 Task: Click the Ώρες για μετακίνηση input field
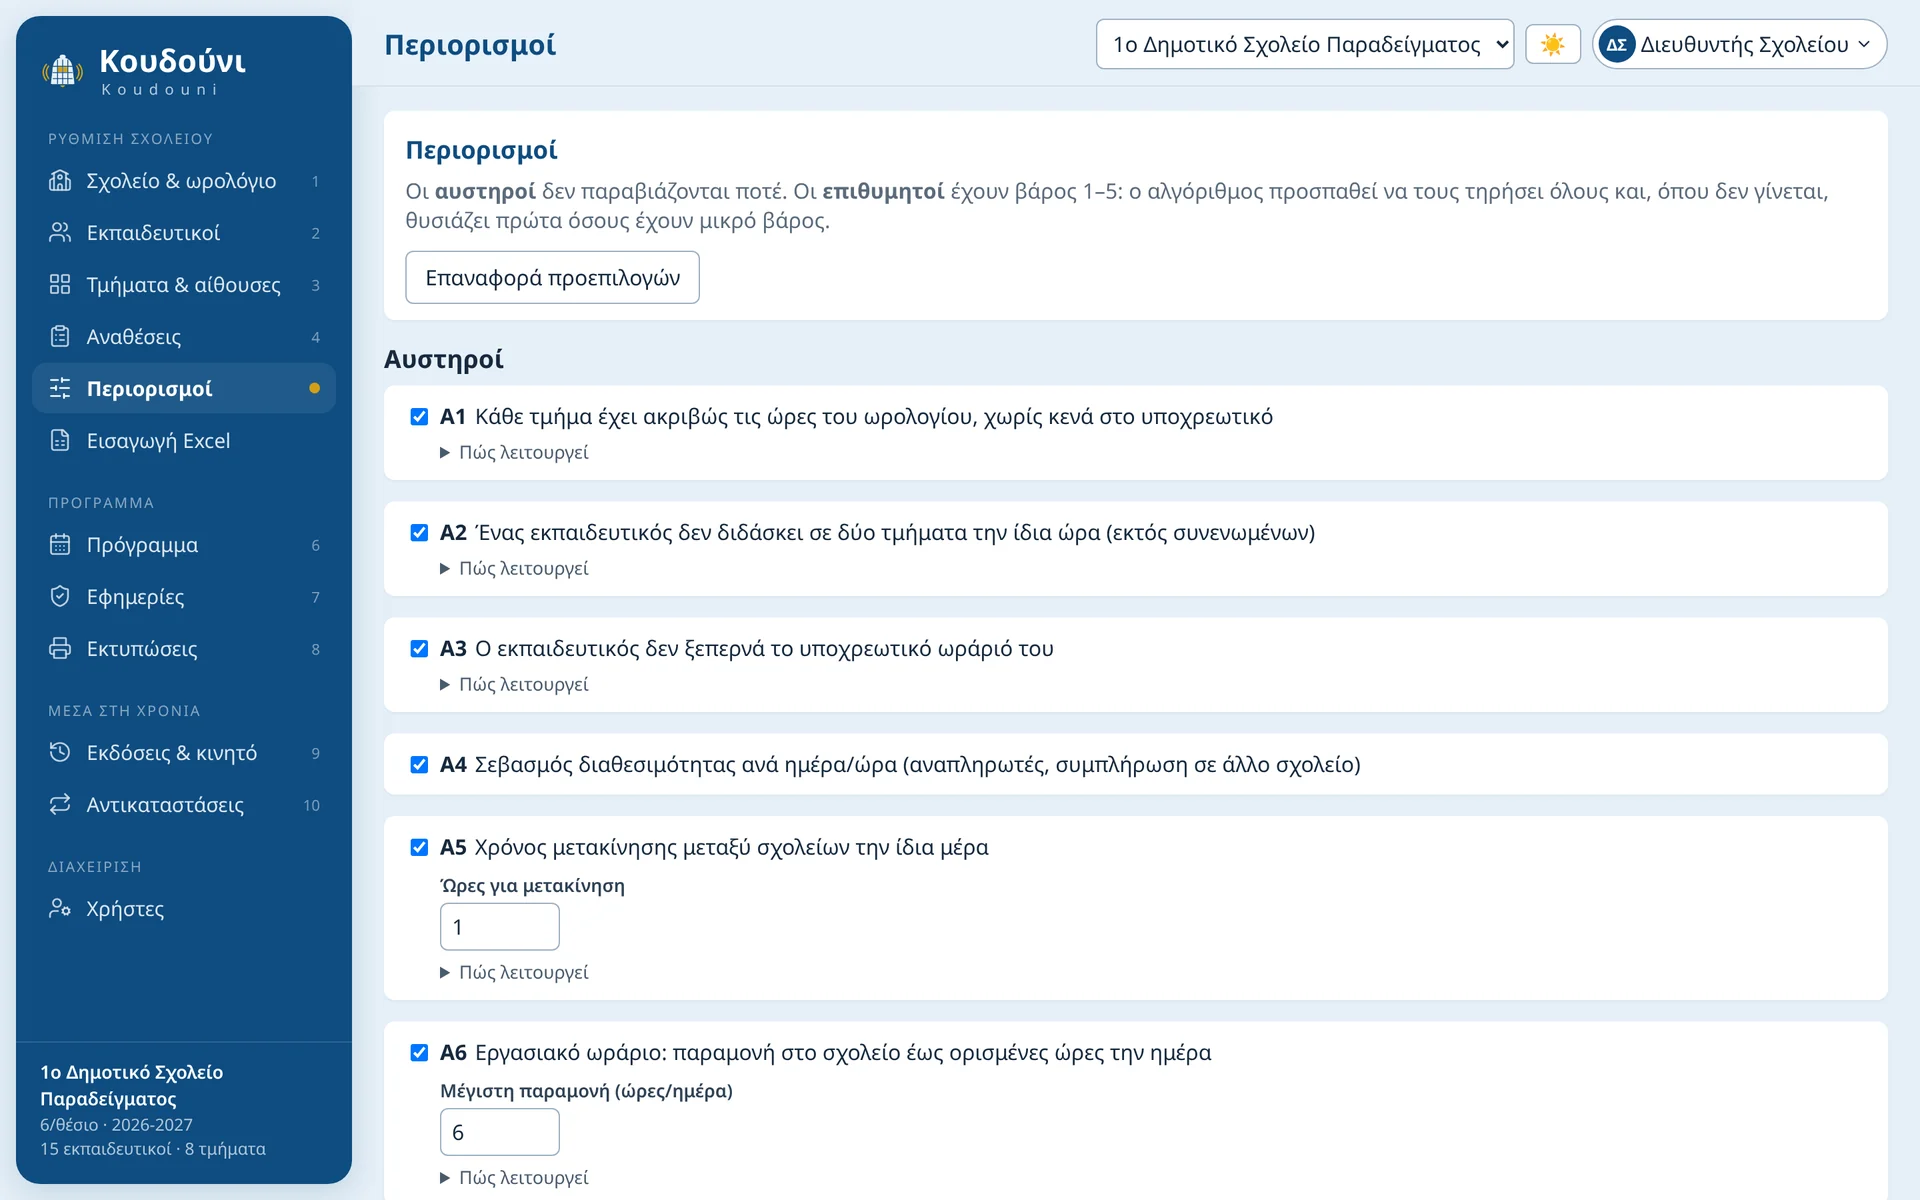click(x=500, y=927)
